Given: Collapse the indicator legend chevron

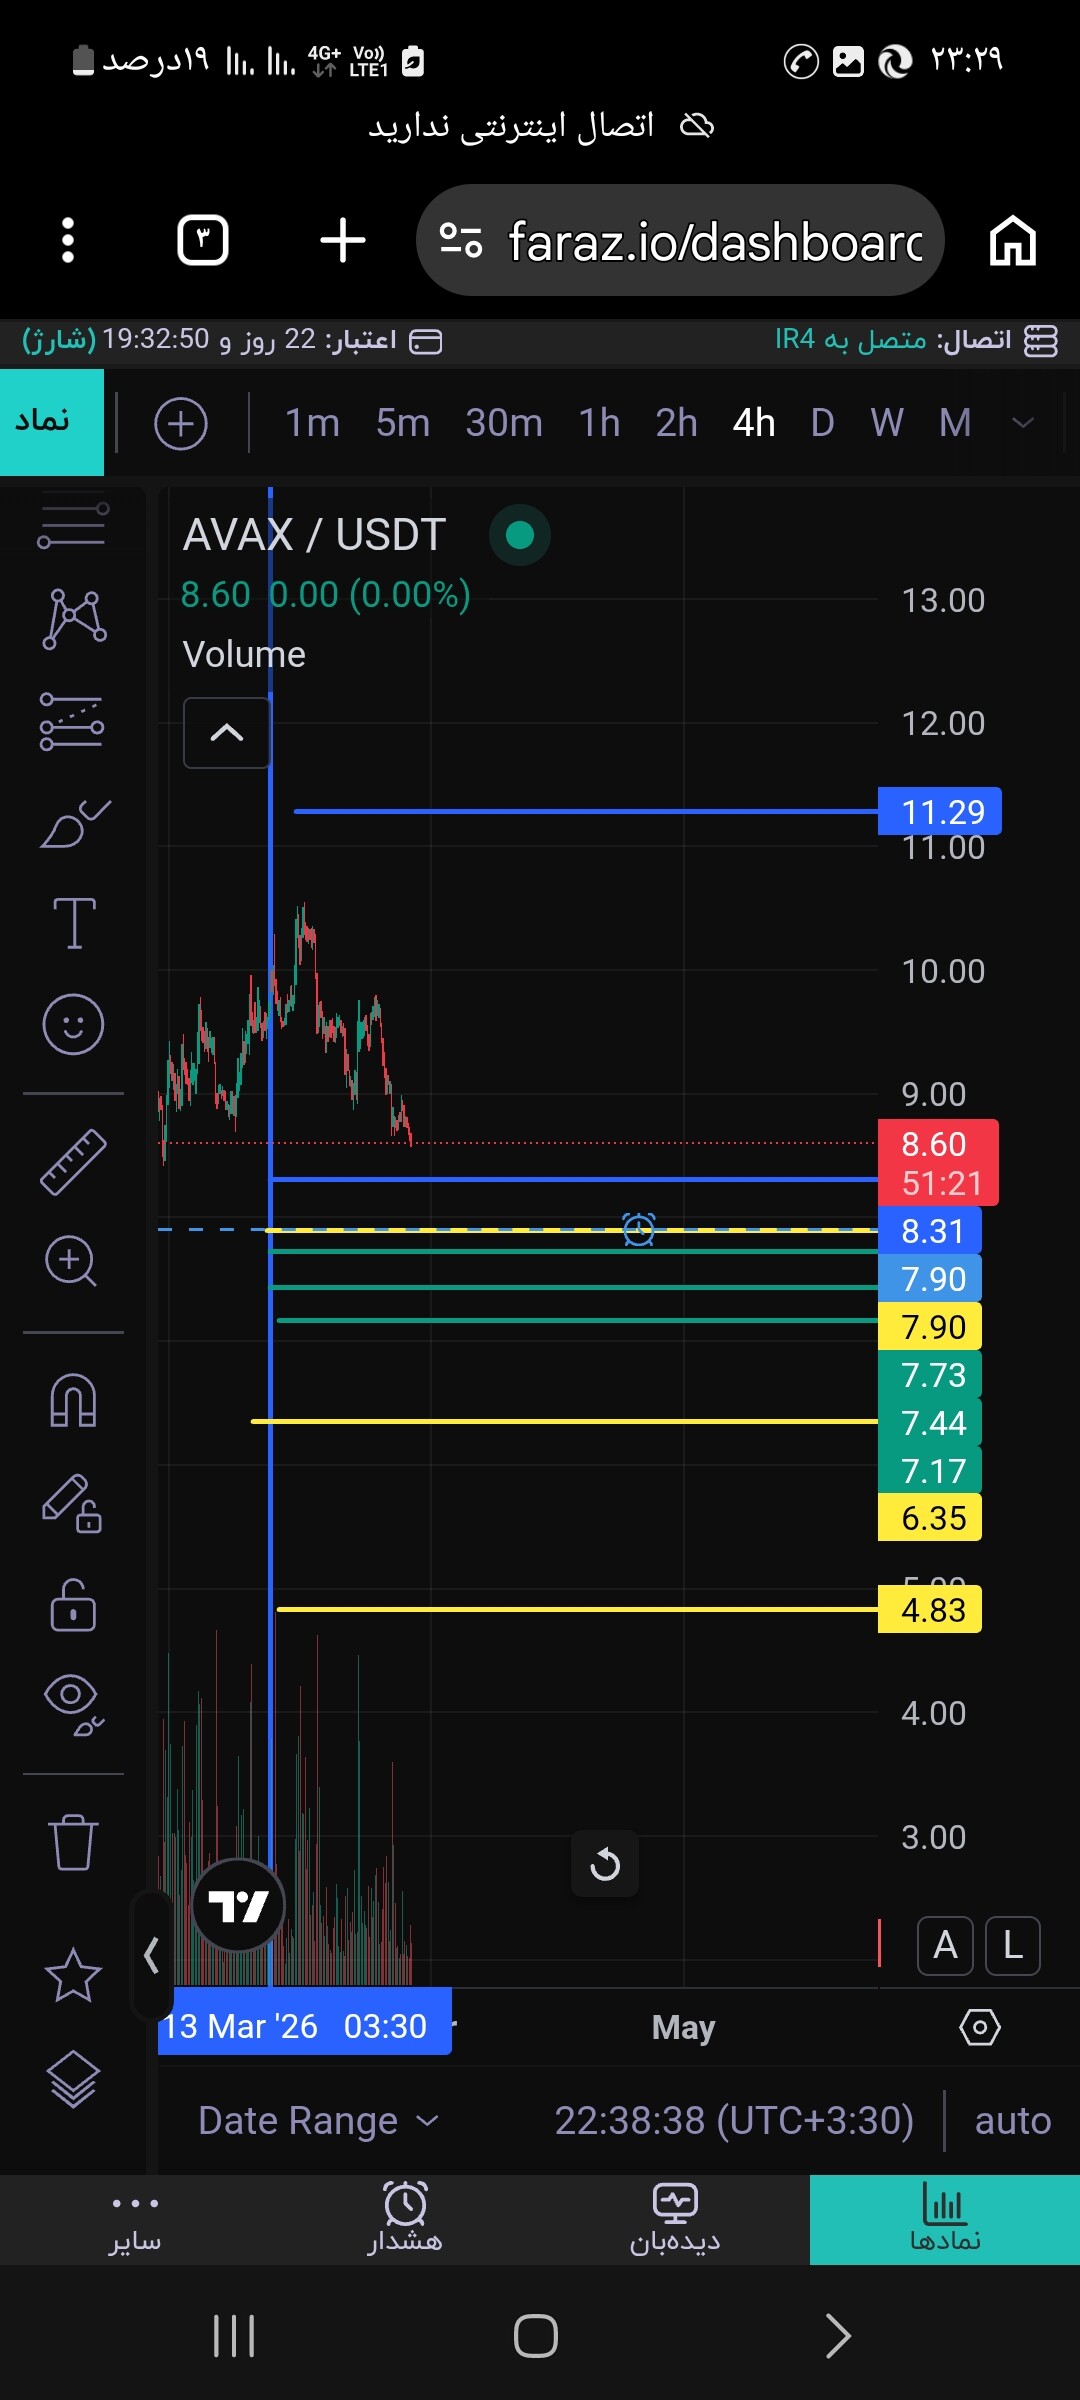Looking at the screenshot, I should tap(227, 733).
